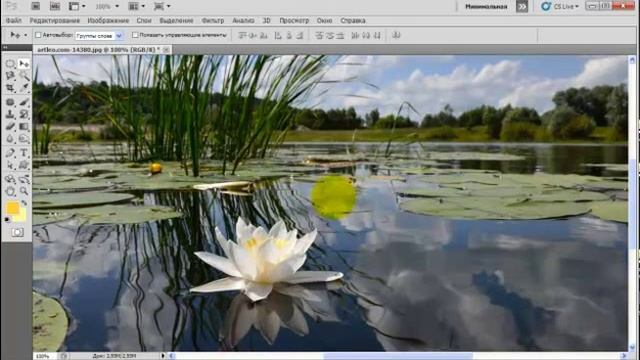Viewport: 640px width, 360px height.
Task: Collapse the toolbox panel arrows
Action: pos(5,48)
